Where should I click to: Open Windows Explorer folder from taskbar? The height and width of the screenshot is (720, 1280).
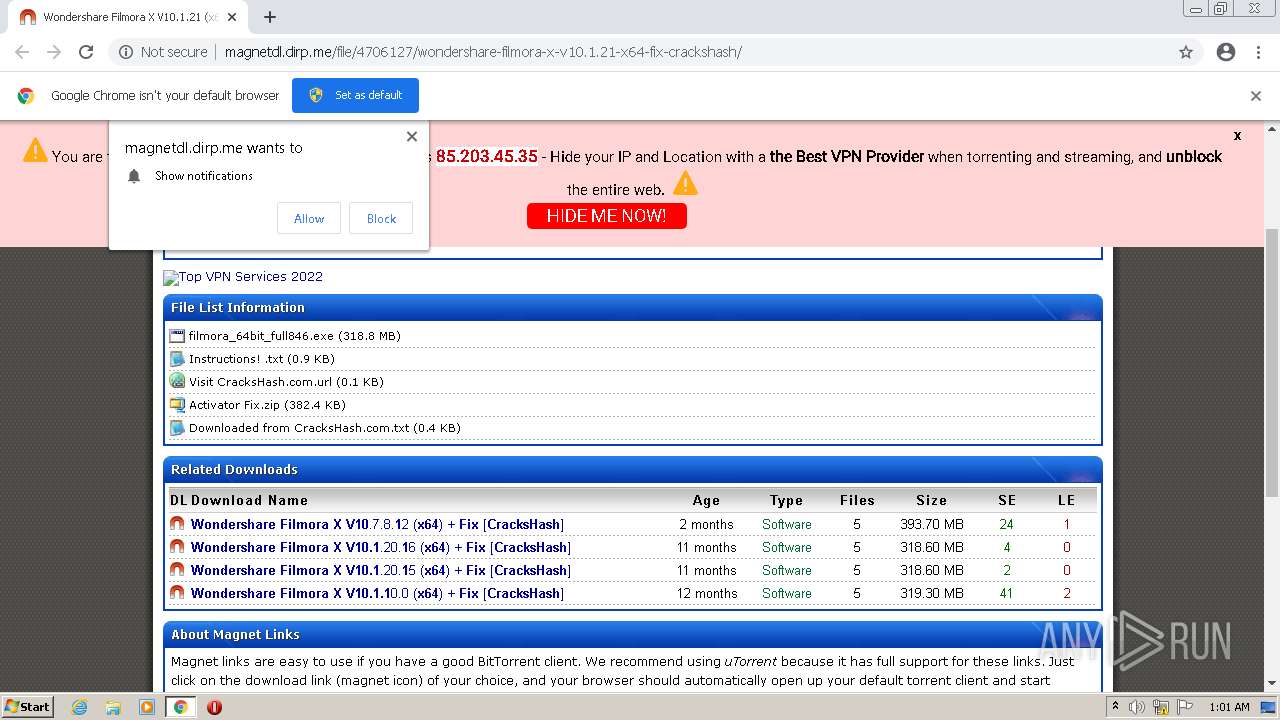tap(114, 707)
